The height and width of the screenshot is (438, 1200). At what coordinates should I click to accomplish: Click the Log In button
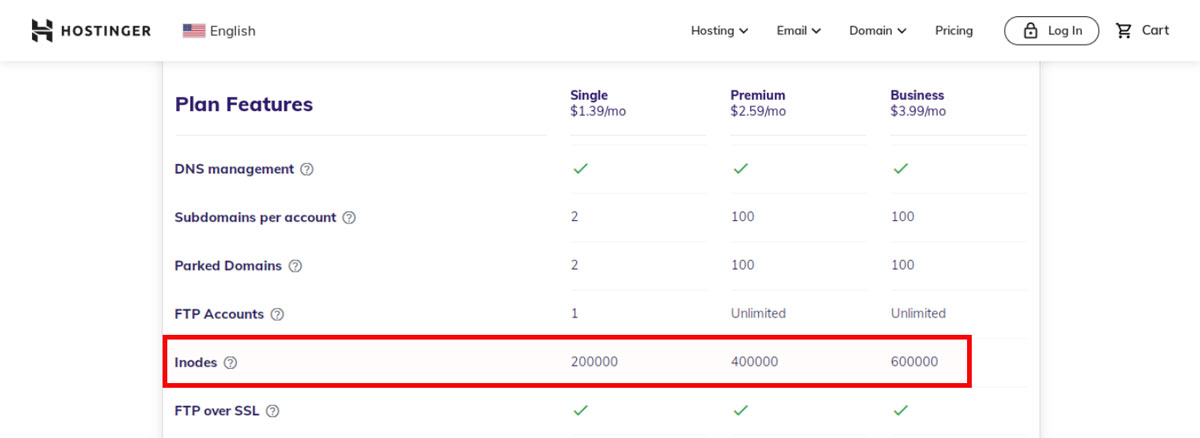click(1052, 31)
